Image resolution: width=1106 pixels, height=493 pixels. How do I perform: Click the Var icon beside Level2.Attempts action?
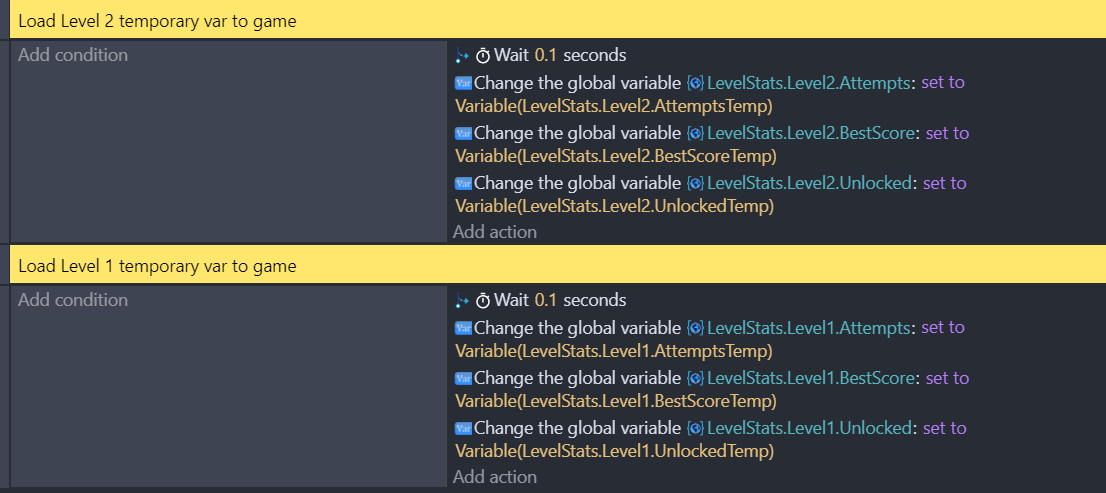point(463,83)
